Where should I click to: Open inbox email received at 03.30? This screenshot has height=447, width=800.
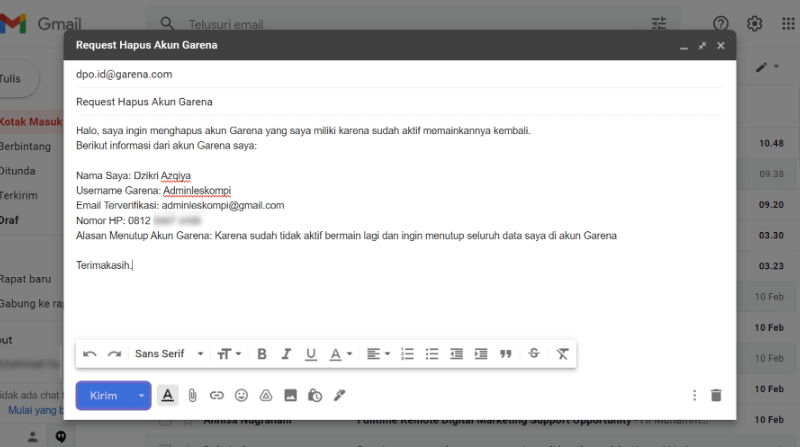[x=771, y=235]
